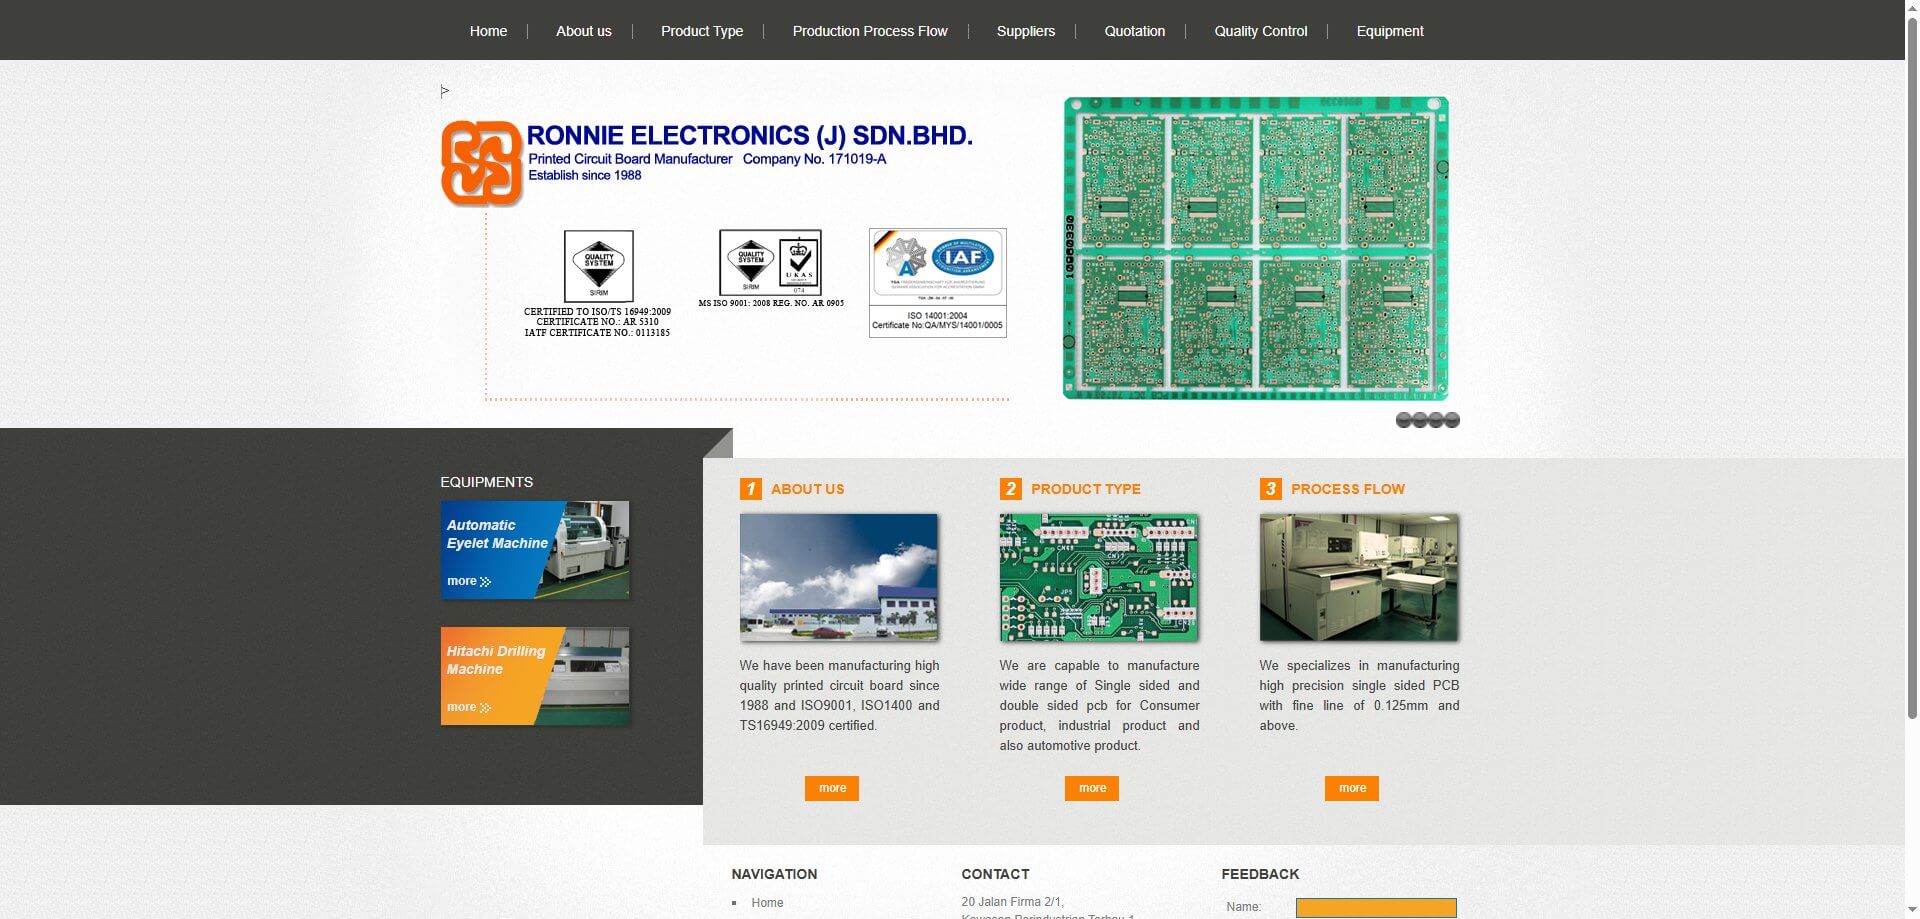This screenshot has height=919, width=1920.
Task: Click more on the Automatic Eyelet Machine banner
Action: coord(468,581)
